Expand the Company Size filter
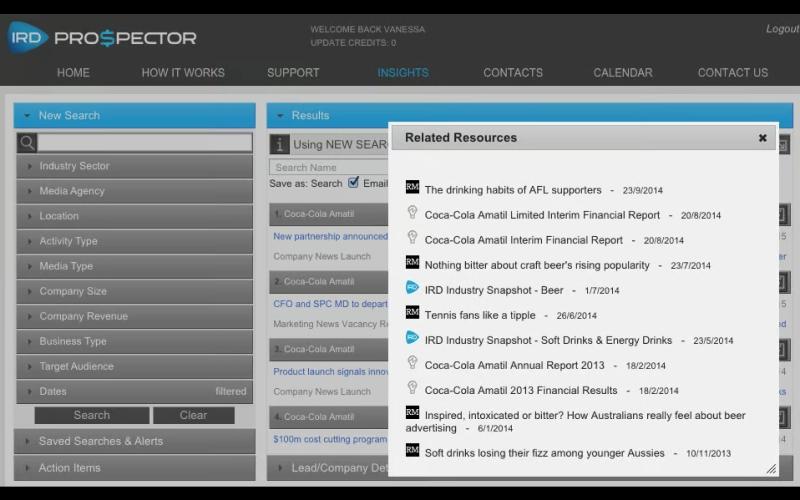This screenshot has height=500, width=800. [x=135, y=291]
